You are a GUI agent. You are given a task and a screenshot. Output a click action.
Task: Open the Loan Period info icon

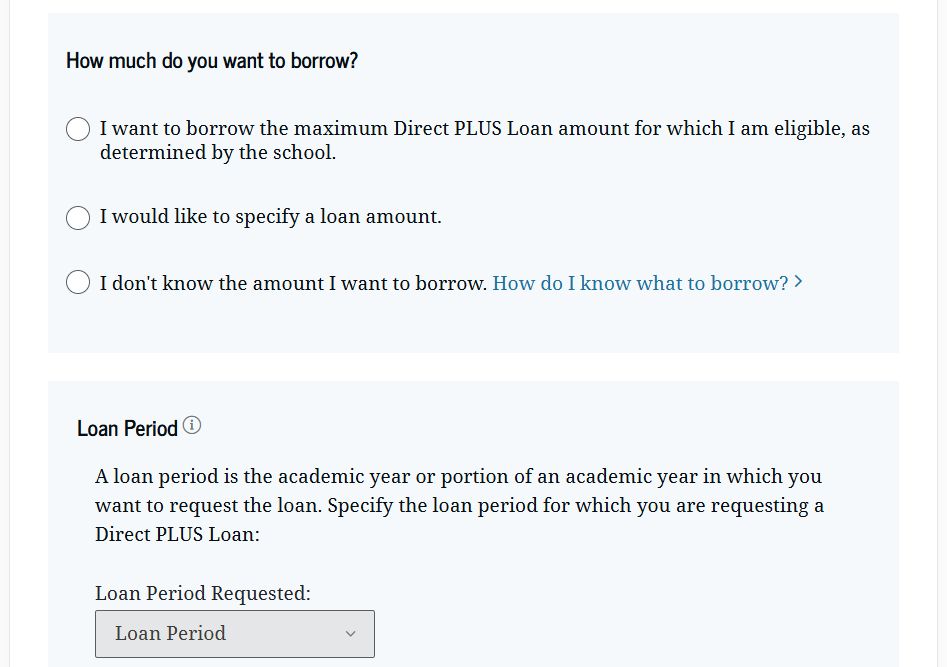pyautogui.click(x=192, y=426)
